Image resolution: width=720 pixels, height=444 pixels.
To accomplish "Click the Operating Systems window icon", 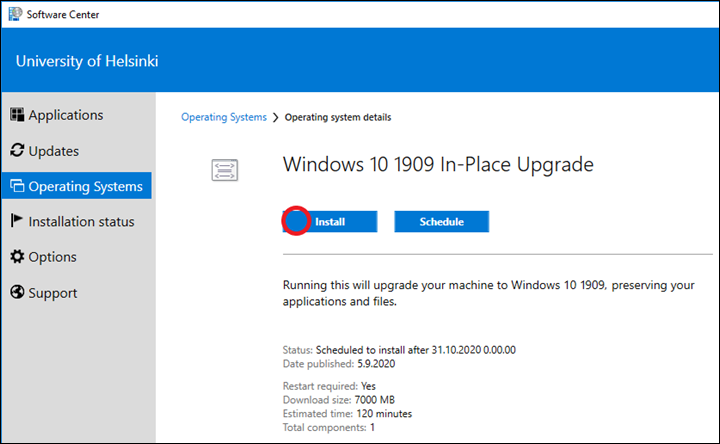I will point(17,185).
